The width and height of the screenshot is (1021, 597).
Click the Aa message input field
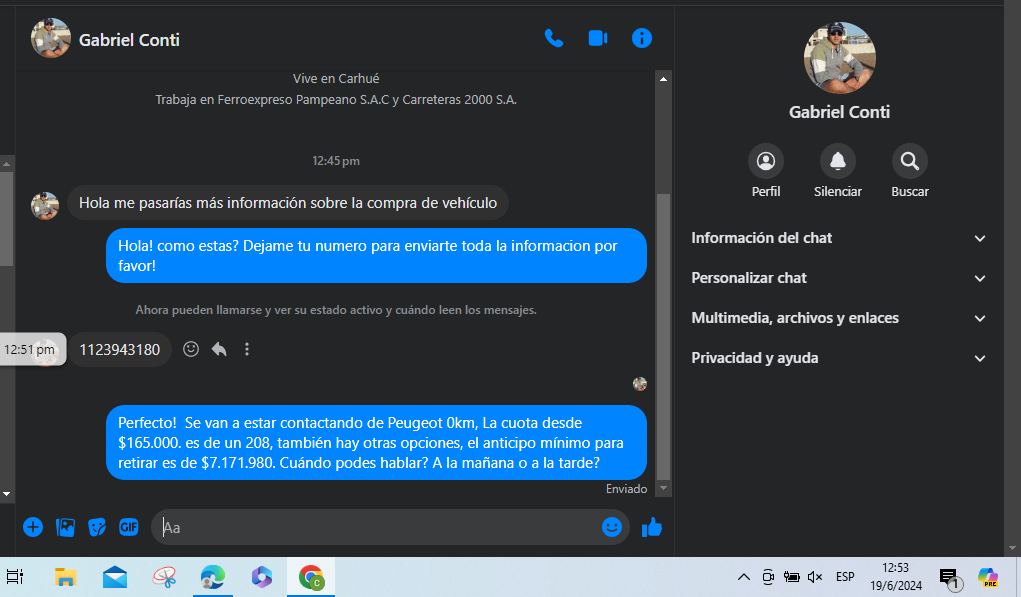click(380, 527)
